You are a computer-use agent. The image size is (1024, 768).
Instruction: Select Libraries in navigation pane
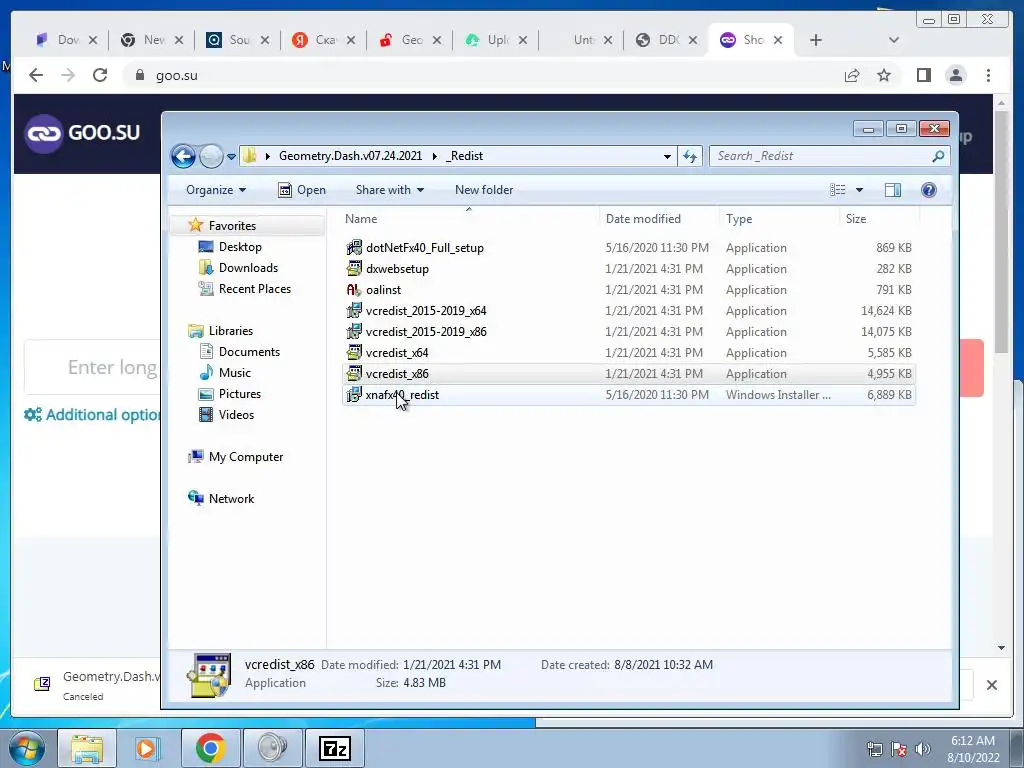pyautogui.click(x=230, y=330)
